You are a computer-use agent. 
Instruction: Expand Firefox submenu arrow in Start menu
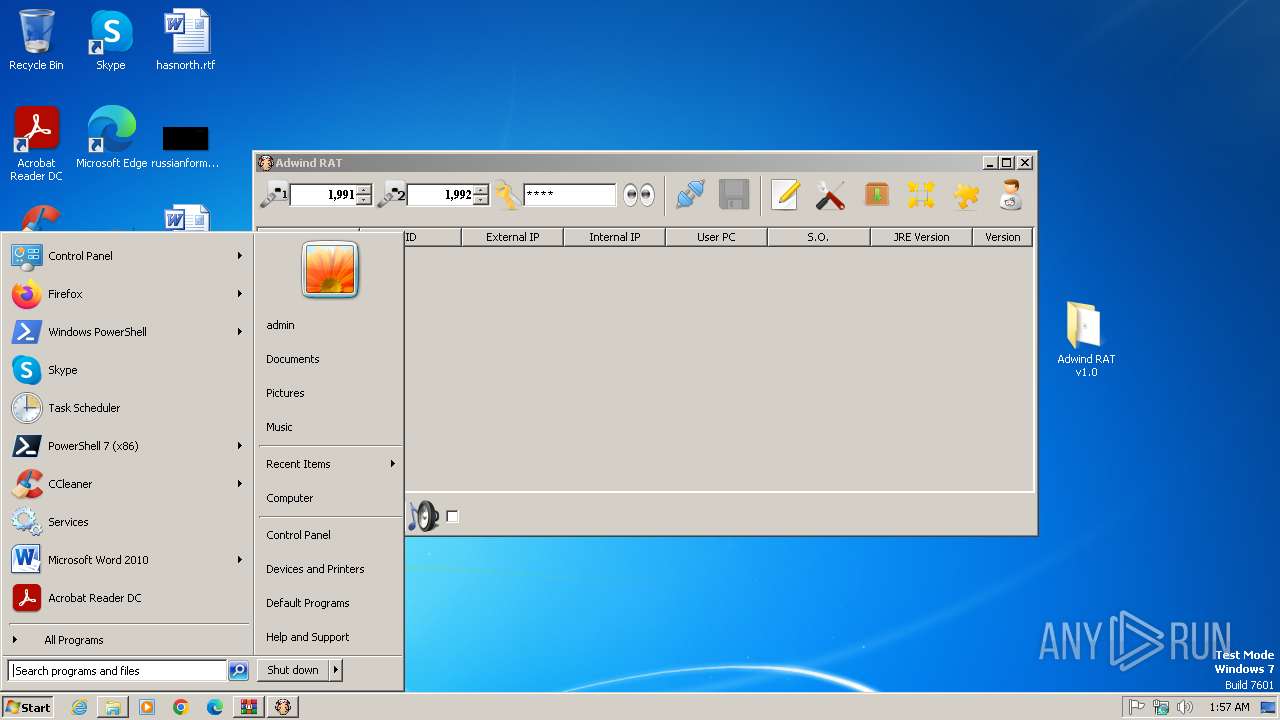pyautogui.click(x=240, y=294)
